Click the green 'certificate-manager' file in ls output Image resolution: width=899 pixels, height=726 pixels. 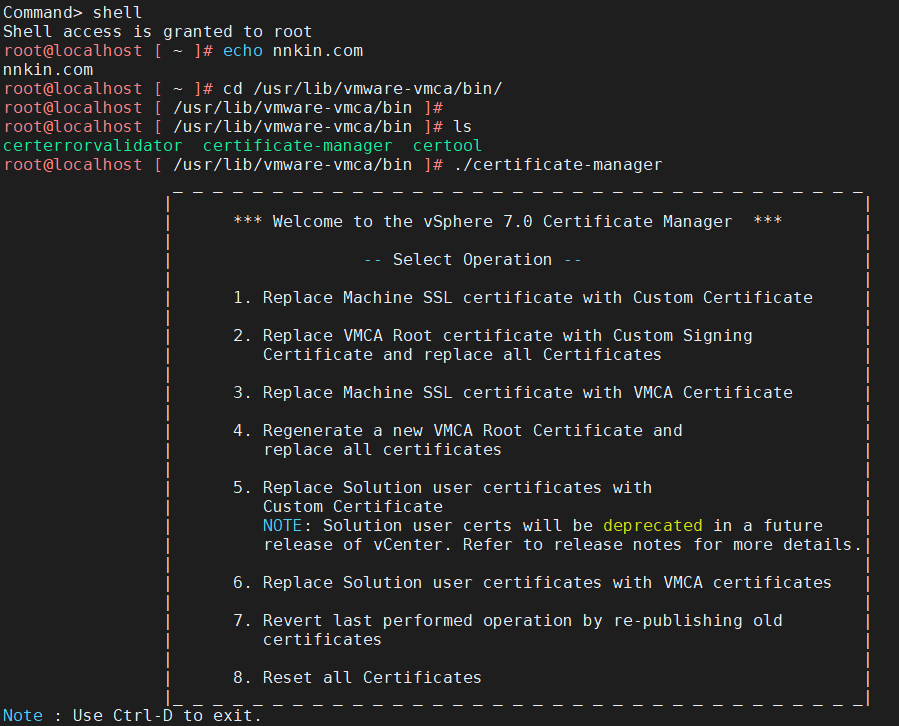click(297, 146)
